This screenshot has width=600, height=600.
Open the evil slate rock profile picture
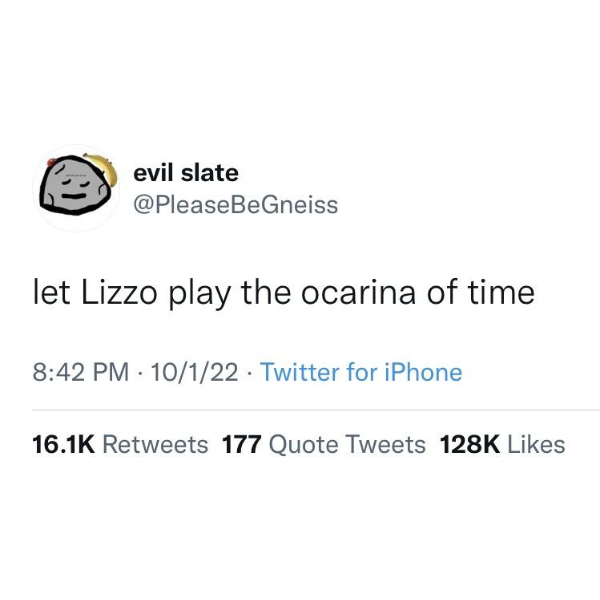point(77,188)
